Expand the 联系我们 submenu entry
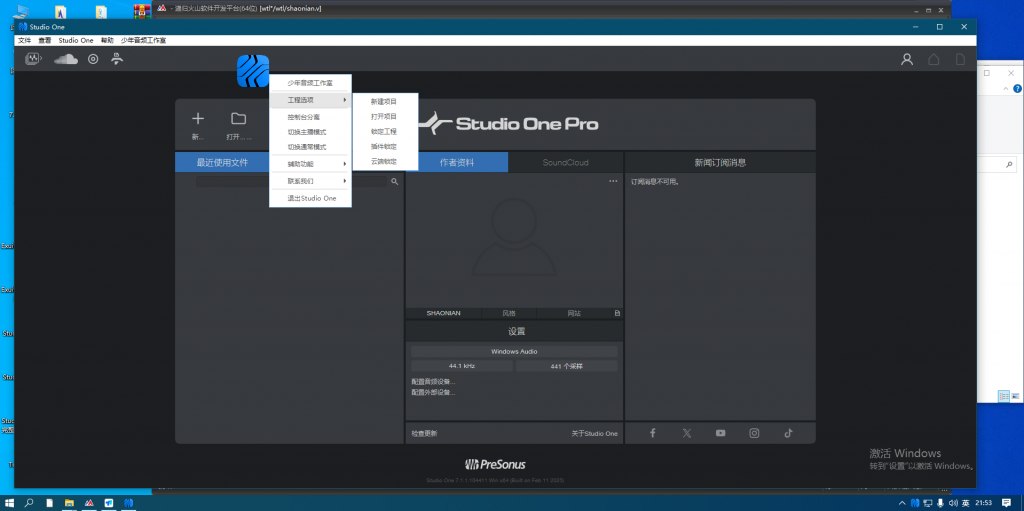The height and width of the screenshot is (511, 1024). coord(310,181)
